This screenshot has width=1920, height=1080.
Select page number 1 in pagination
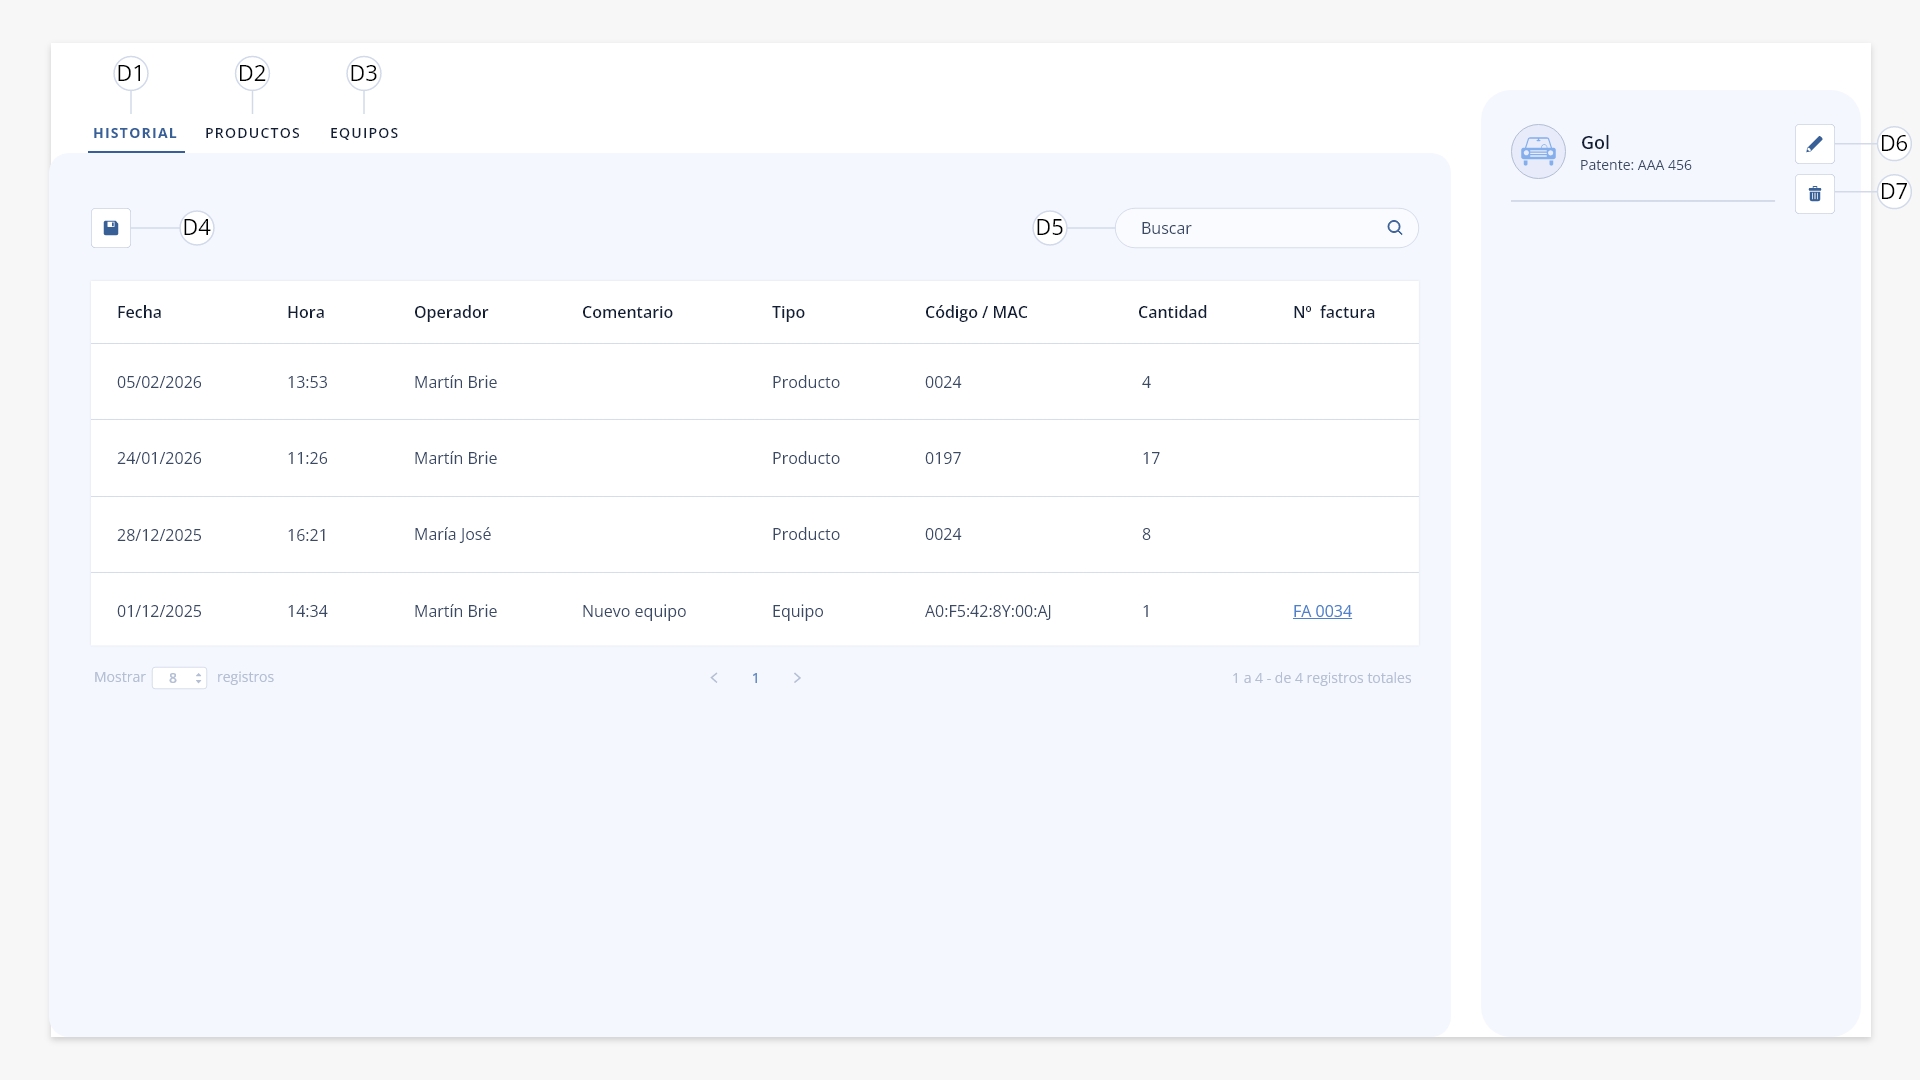point(755,678)
